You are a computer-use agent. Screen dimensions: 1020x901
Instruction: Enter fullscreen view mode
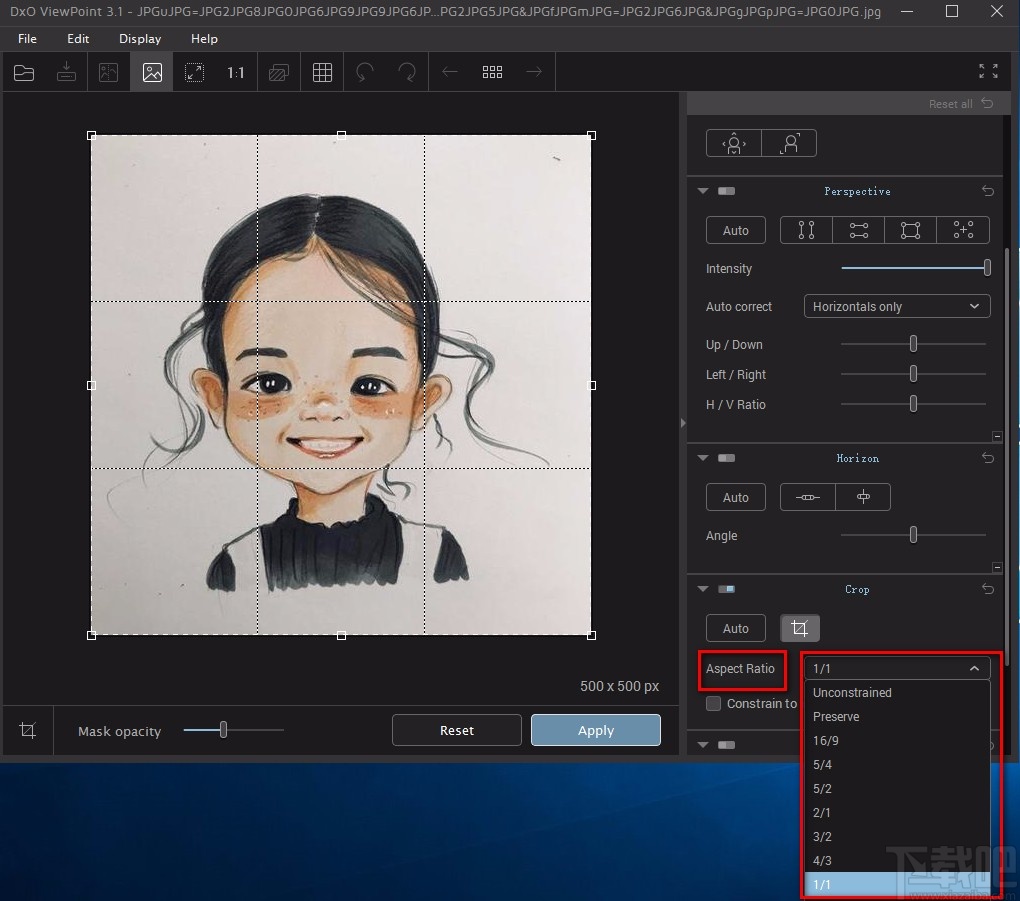tap(987, 71)
